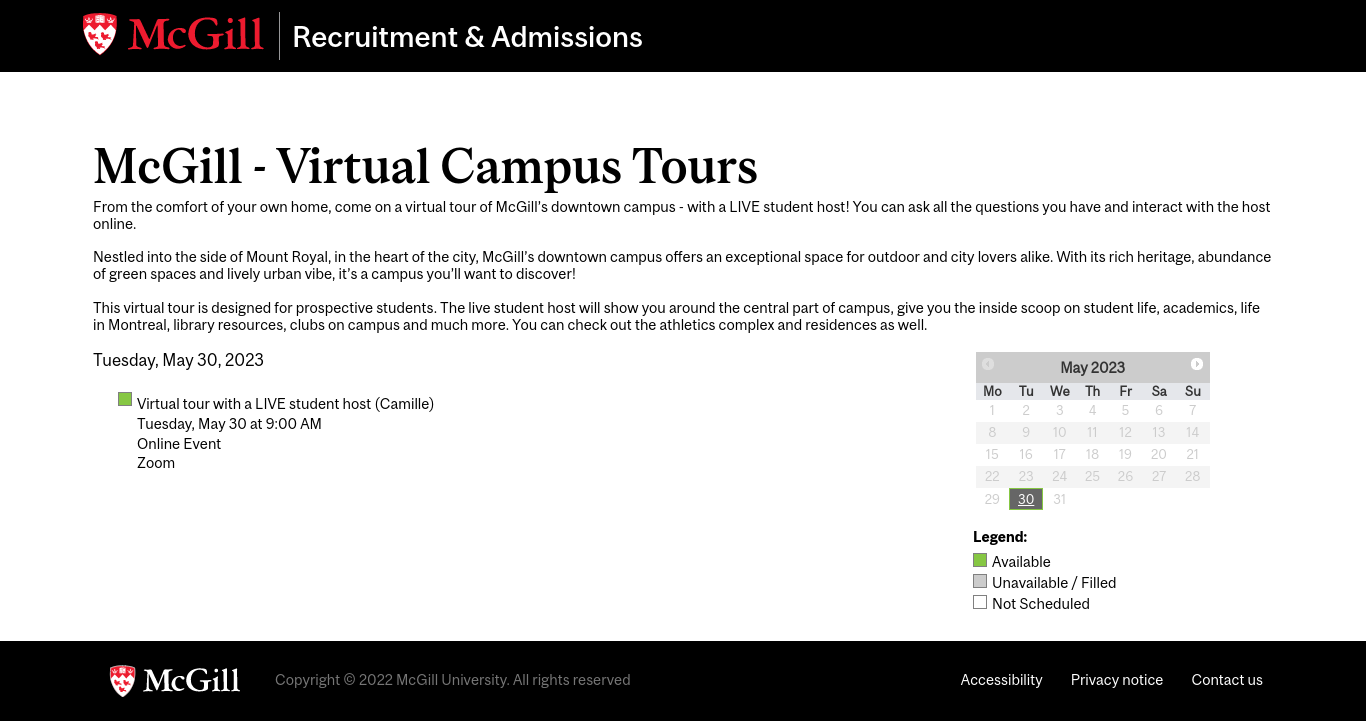
Task: Open the Accessibility footer link
Action: (1001, 680)
